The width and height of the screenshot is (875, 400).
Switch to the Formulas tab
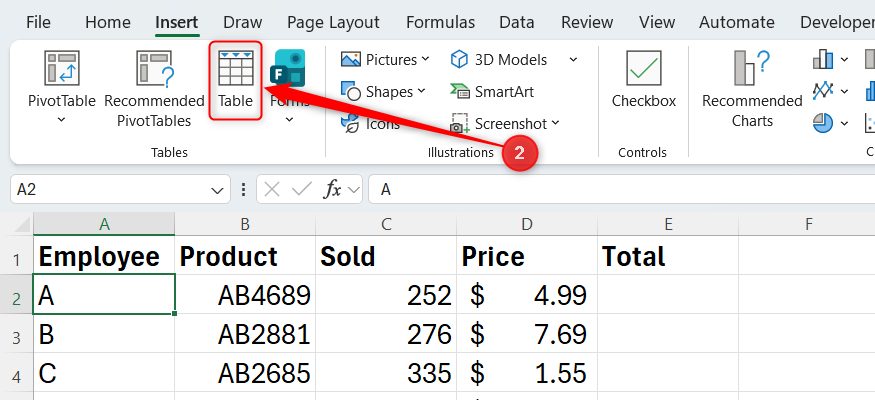click(x=440, y=22)
